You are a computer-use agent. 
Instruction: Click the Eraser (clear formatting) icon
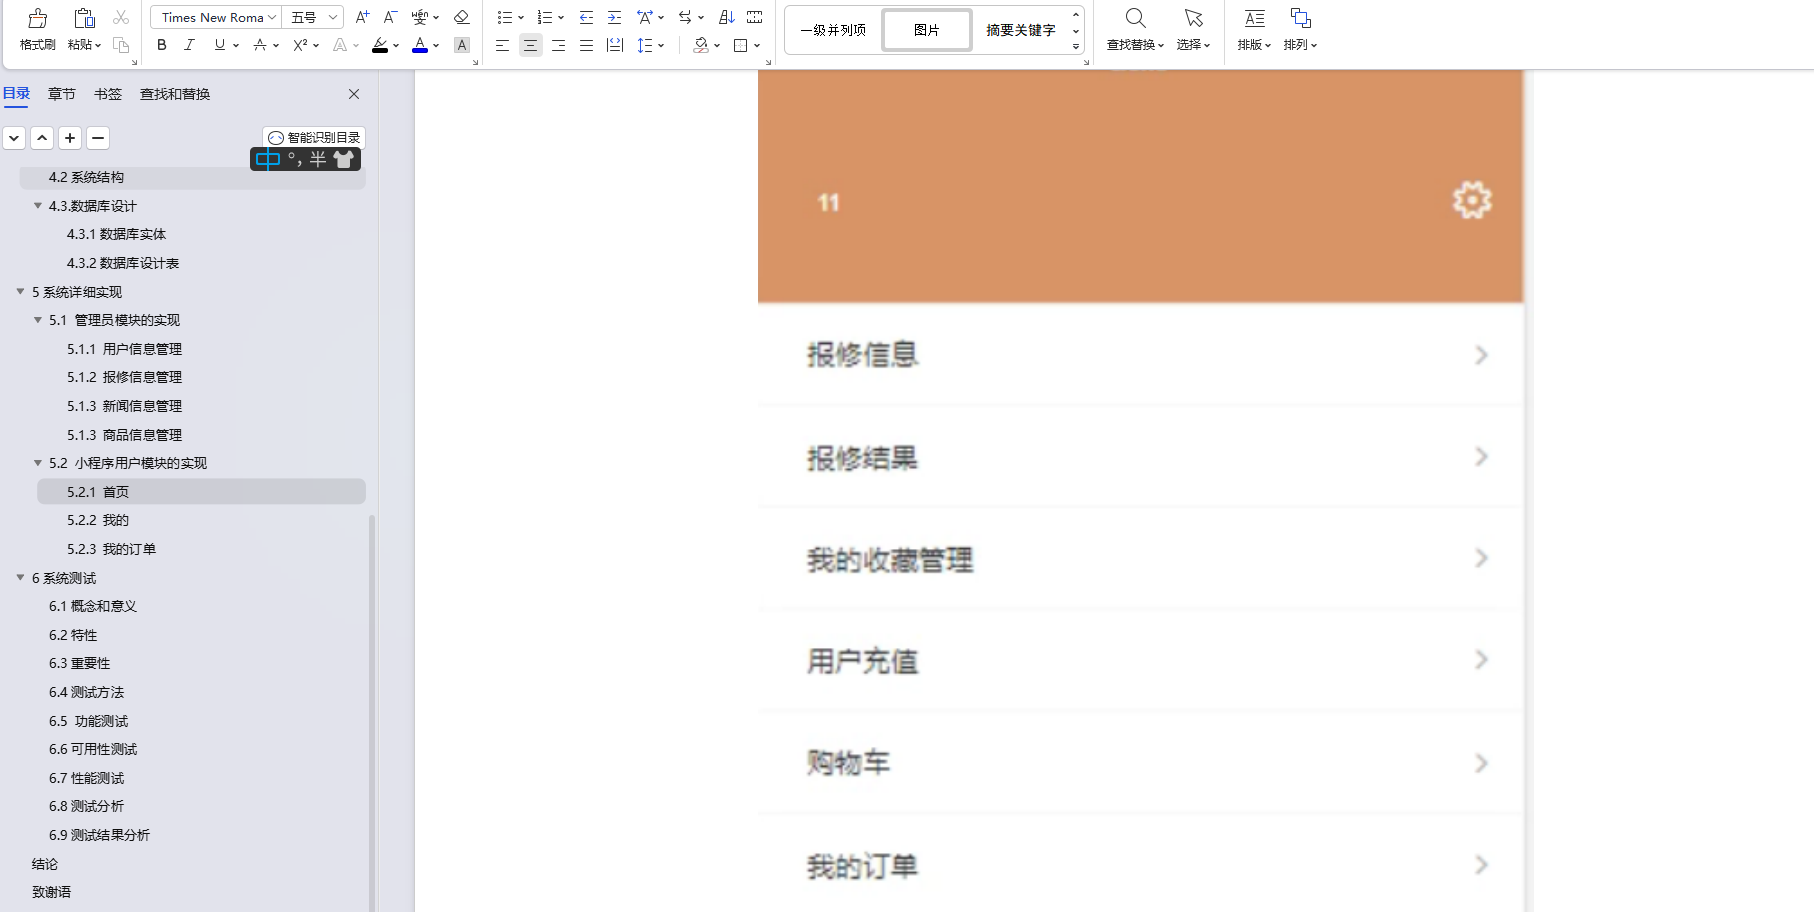click(x=461, y=17)
